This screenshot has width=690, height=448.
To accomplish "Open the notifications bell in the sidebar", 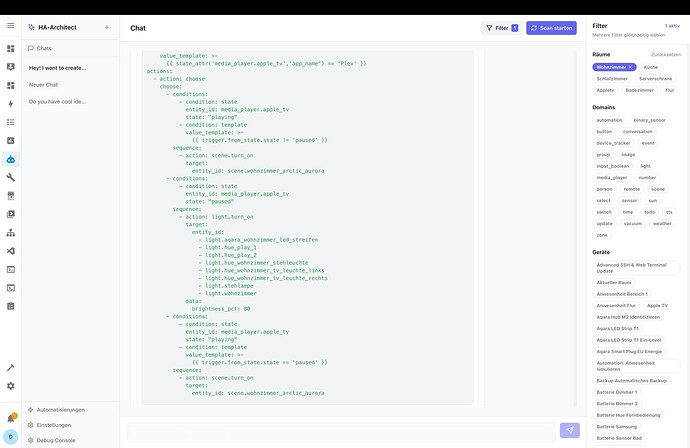I will tap(11, 418).
